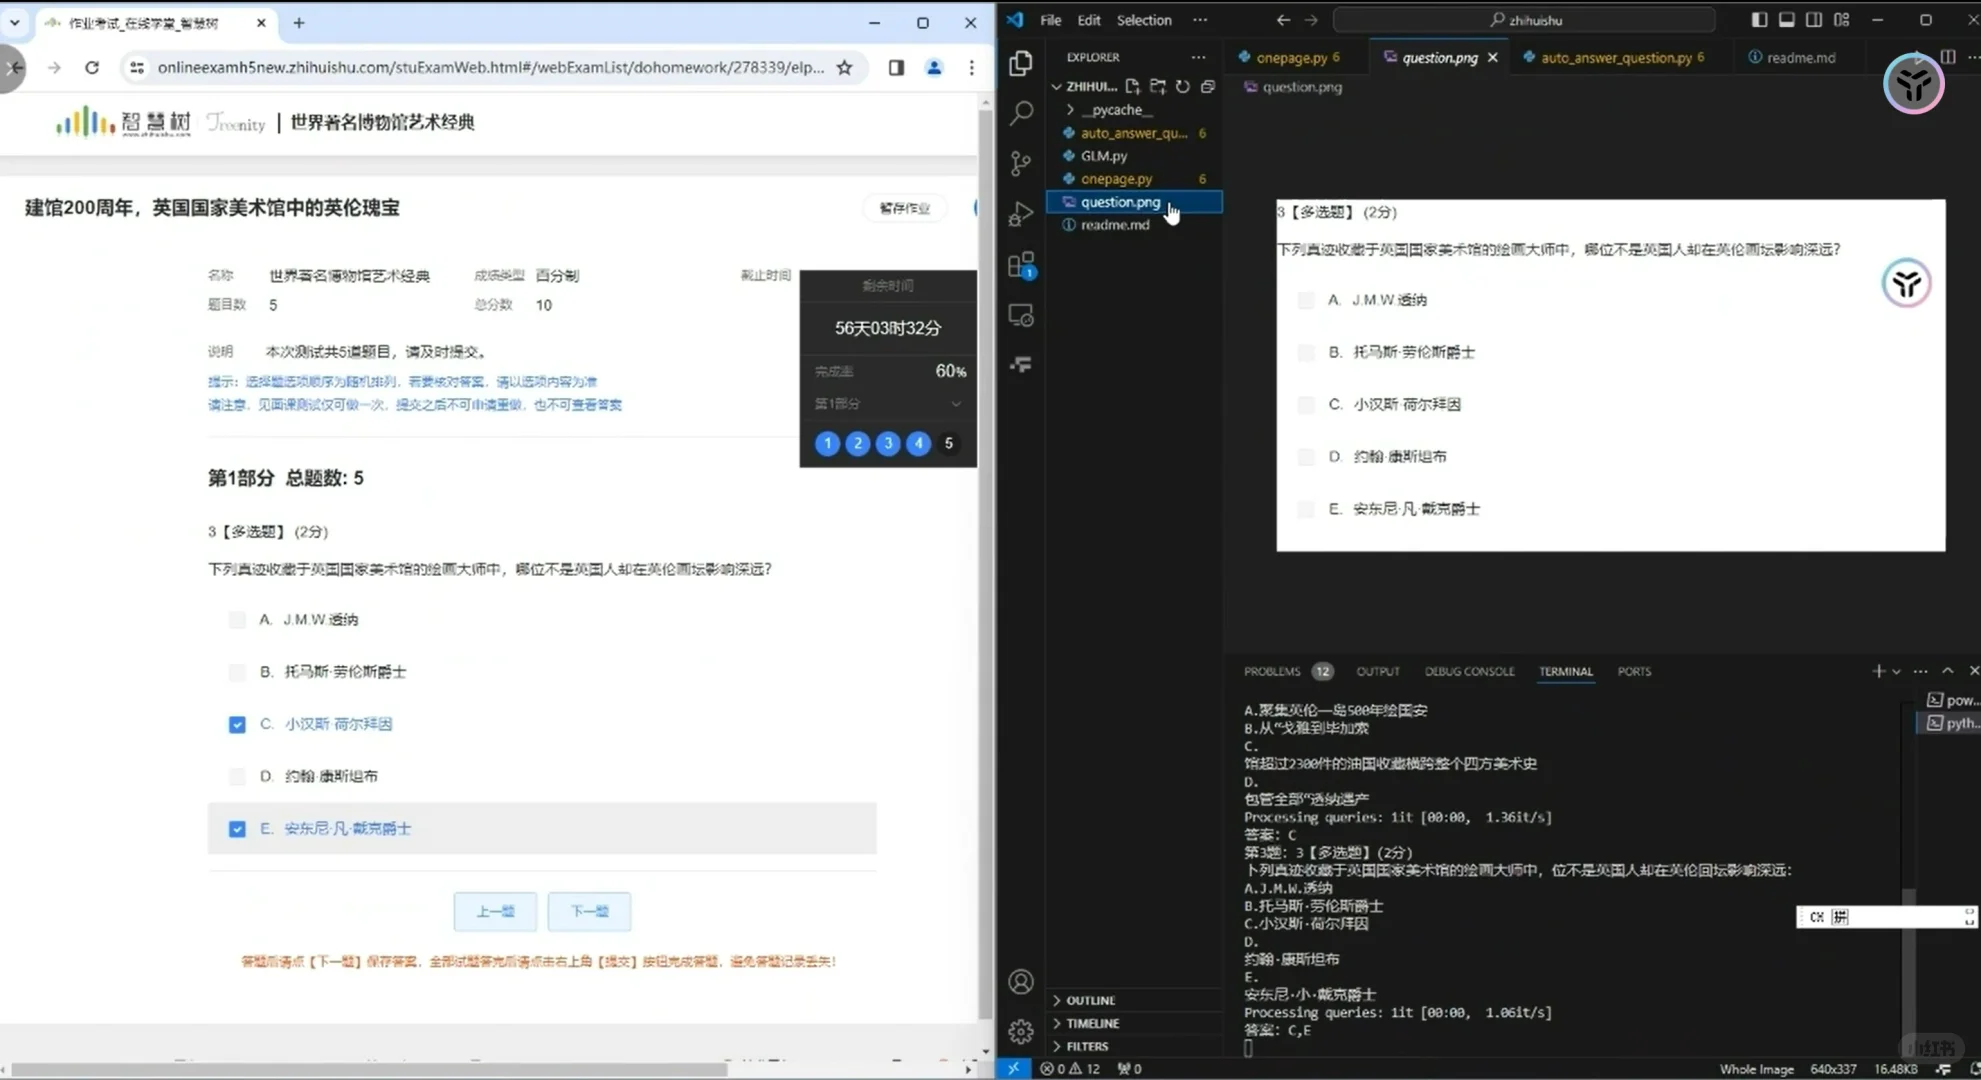Select the New File icon in Explorer
This screenshot has height=1080, width=1981.
(1133, 87)
